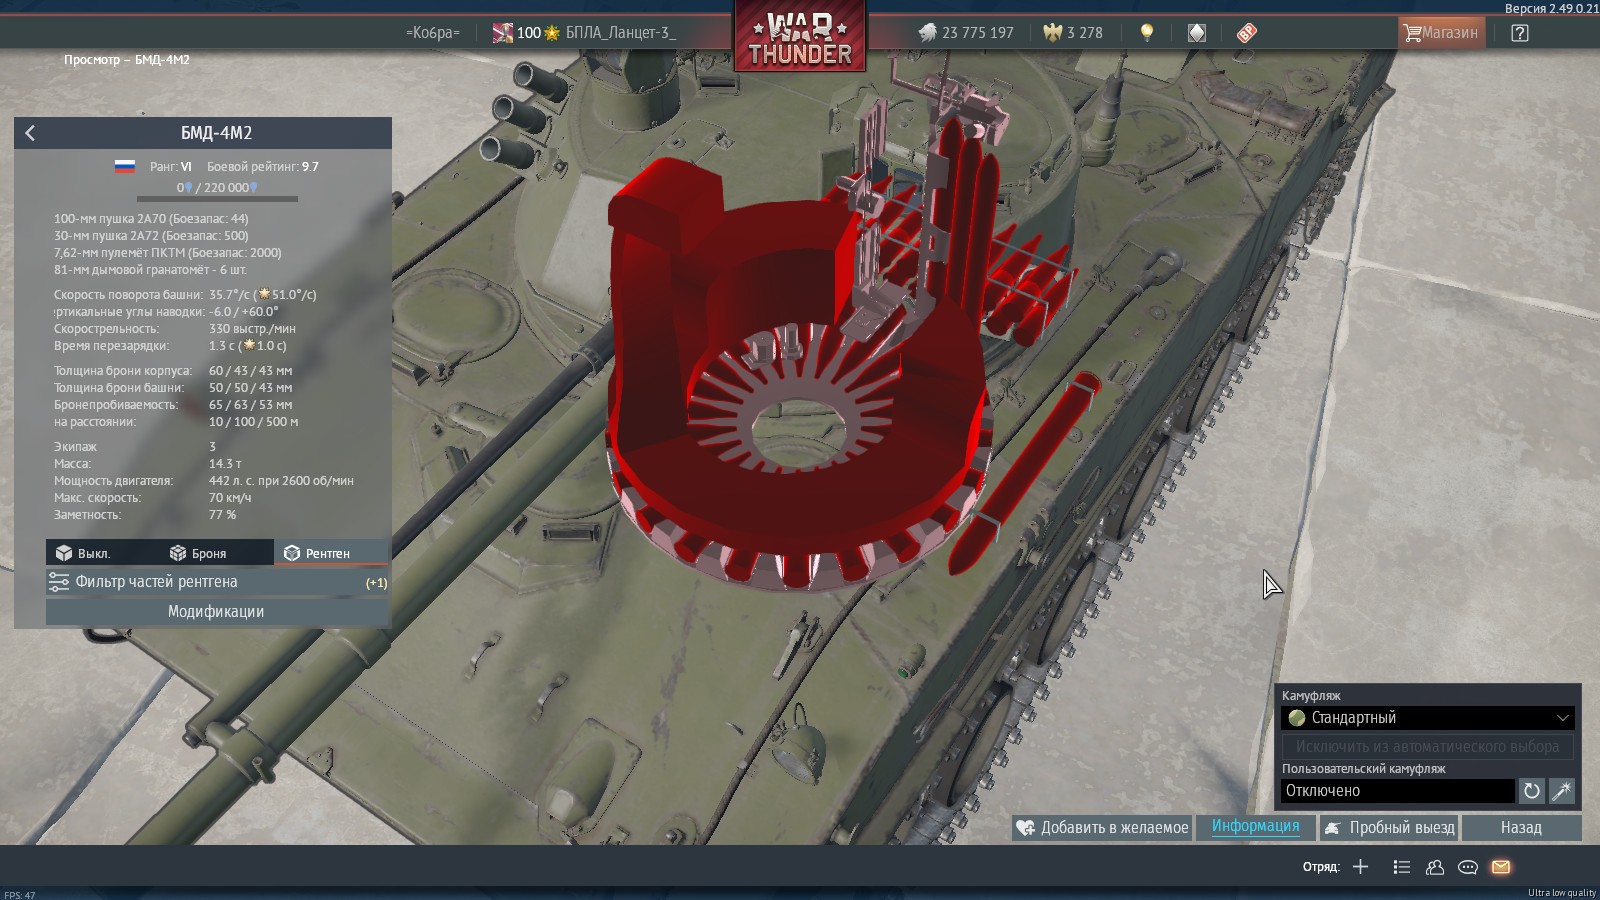Click the research progress bar 0 / 220 000

tap(217, 199)
